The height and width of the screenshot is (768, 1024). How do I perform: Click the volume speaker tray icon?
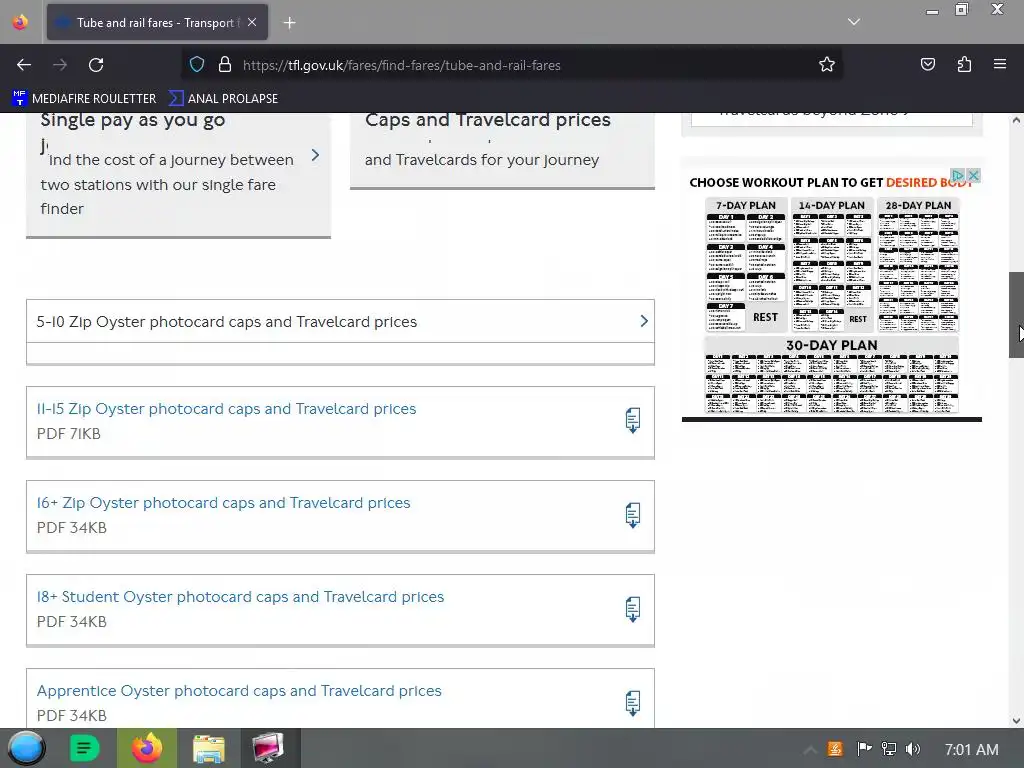tap(913, 749)
